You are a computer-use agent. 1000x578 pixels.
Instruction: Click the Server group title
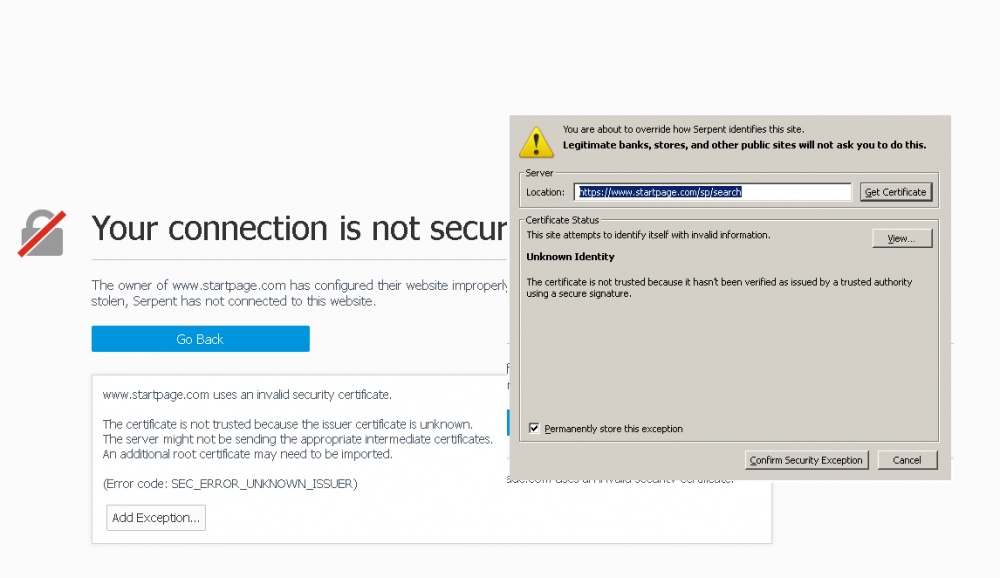click(x=539, y=173)
